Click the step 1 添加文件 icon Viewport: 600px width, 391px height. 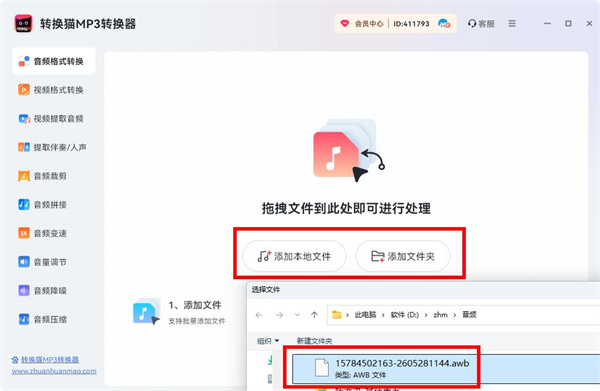pos(147,311)
